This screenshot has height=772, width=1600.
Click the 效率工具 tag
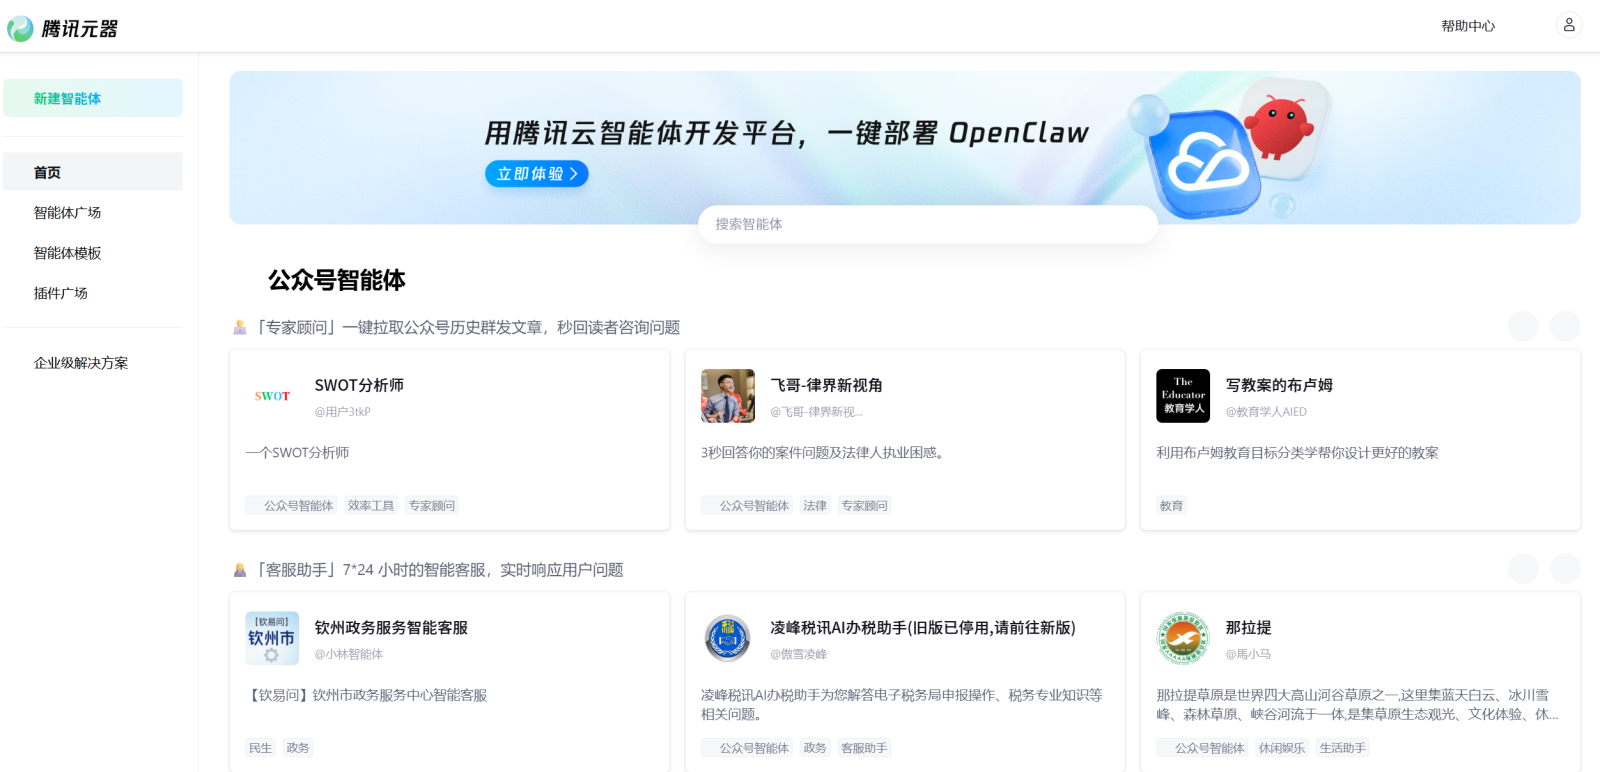pyautogui.click(x=371, y=506)
